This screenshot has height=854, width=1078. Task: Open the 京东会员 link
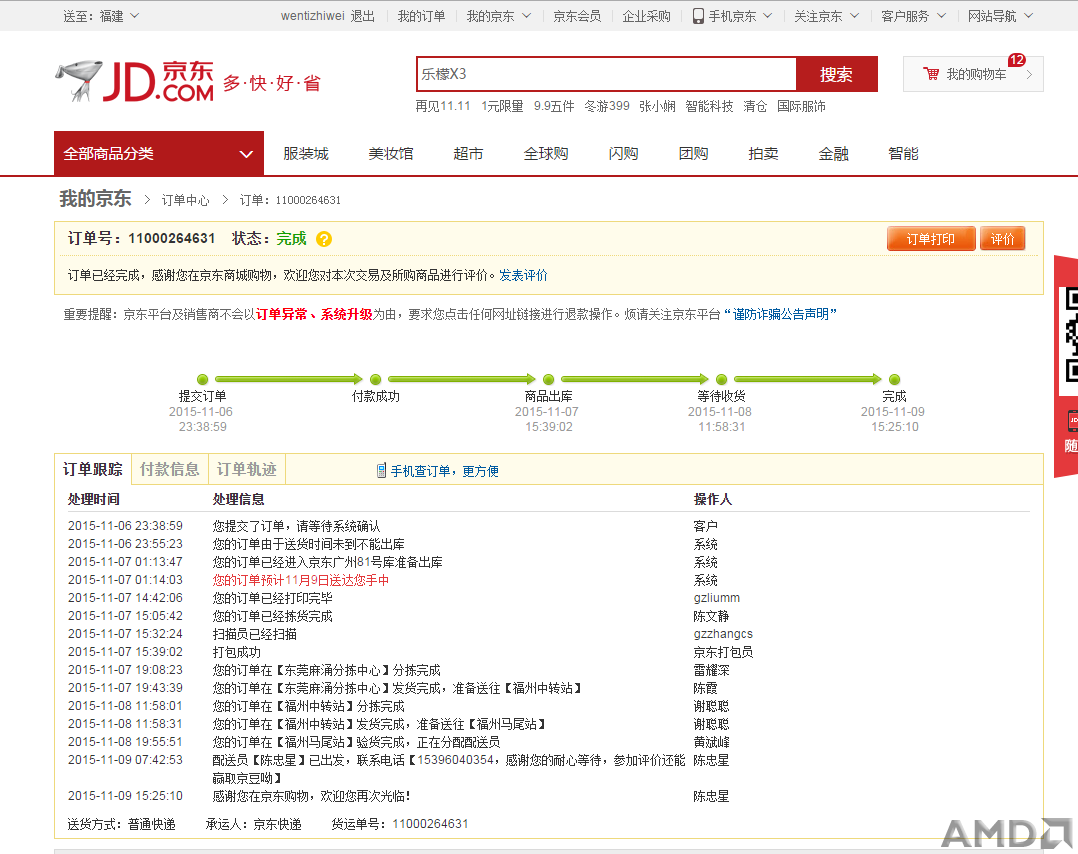click(577, 16)
